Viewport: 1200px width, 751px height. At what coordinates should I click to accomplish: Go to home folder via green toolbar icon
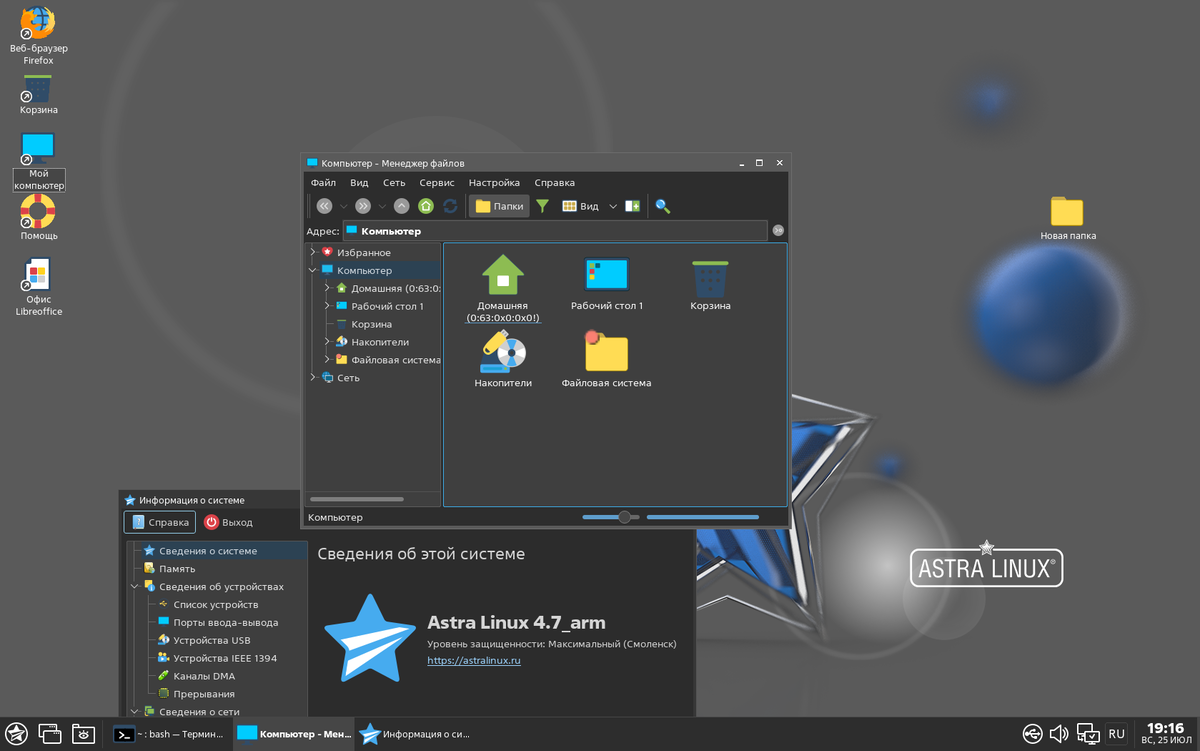click(426, 206)
